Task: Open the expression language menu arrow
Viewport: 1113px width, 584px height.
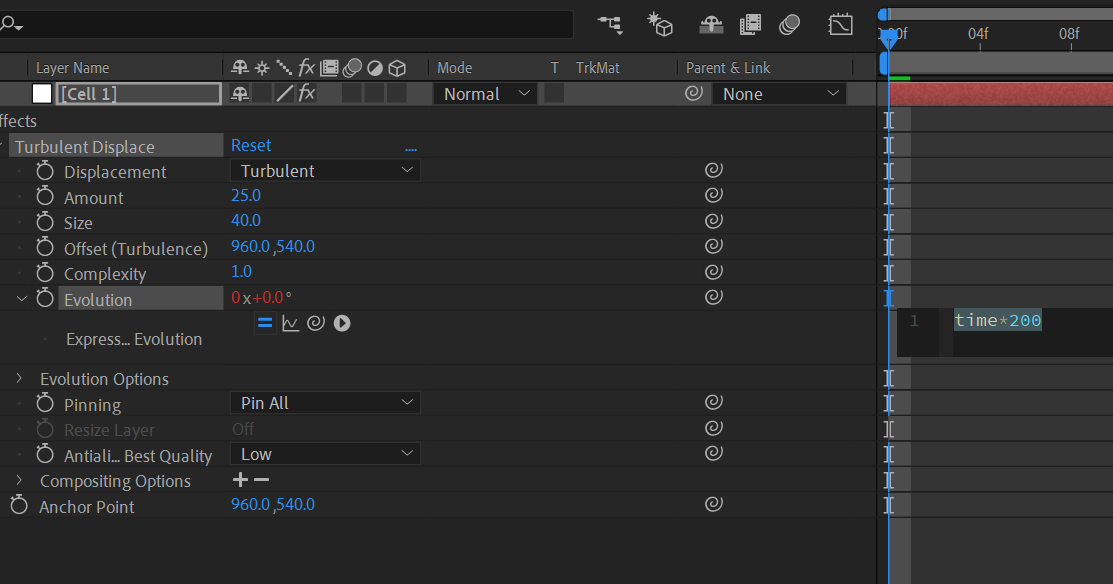Action: (342, 323)
